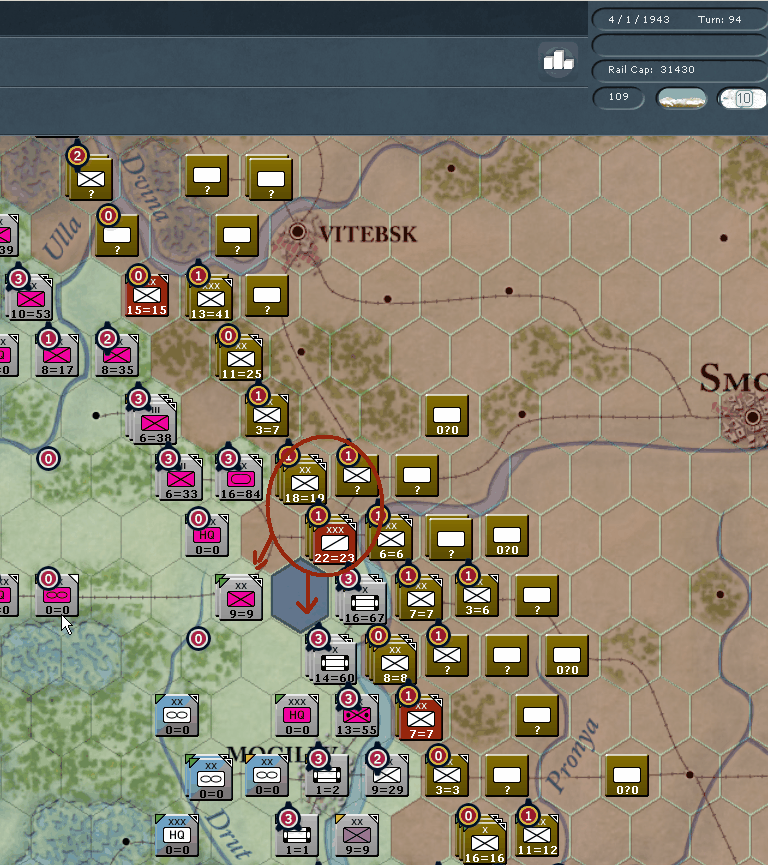Select the red Soviet 22=23 corps counter
This screenshot has height=865, width=768.
pyautogui.click(x=334, y=542)
